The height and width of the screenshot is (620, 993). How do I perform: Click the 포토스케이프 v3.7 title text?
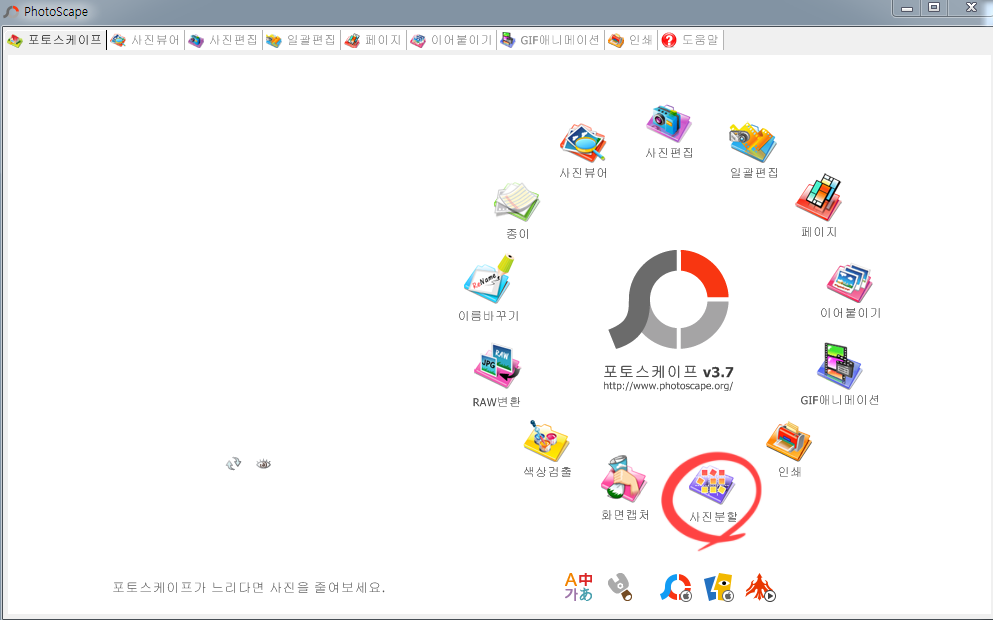point(668,372)
